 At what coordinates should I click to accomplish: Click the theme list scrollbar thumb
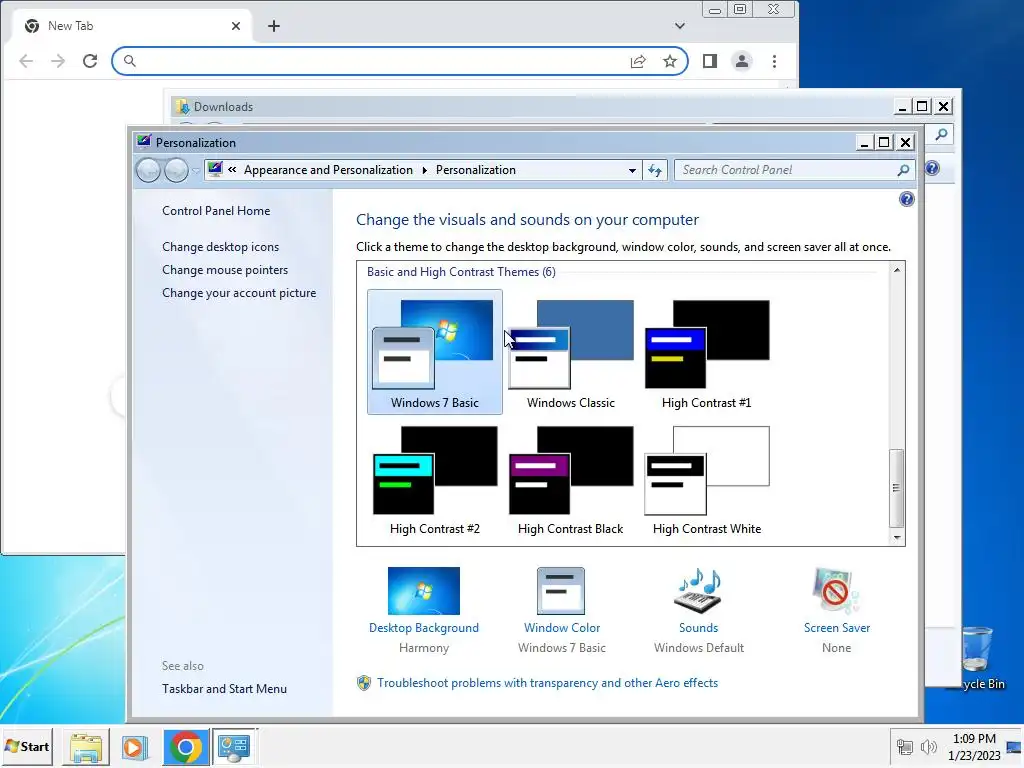[897, 487]
